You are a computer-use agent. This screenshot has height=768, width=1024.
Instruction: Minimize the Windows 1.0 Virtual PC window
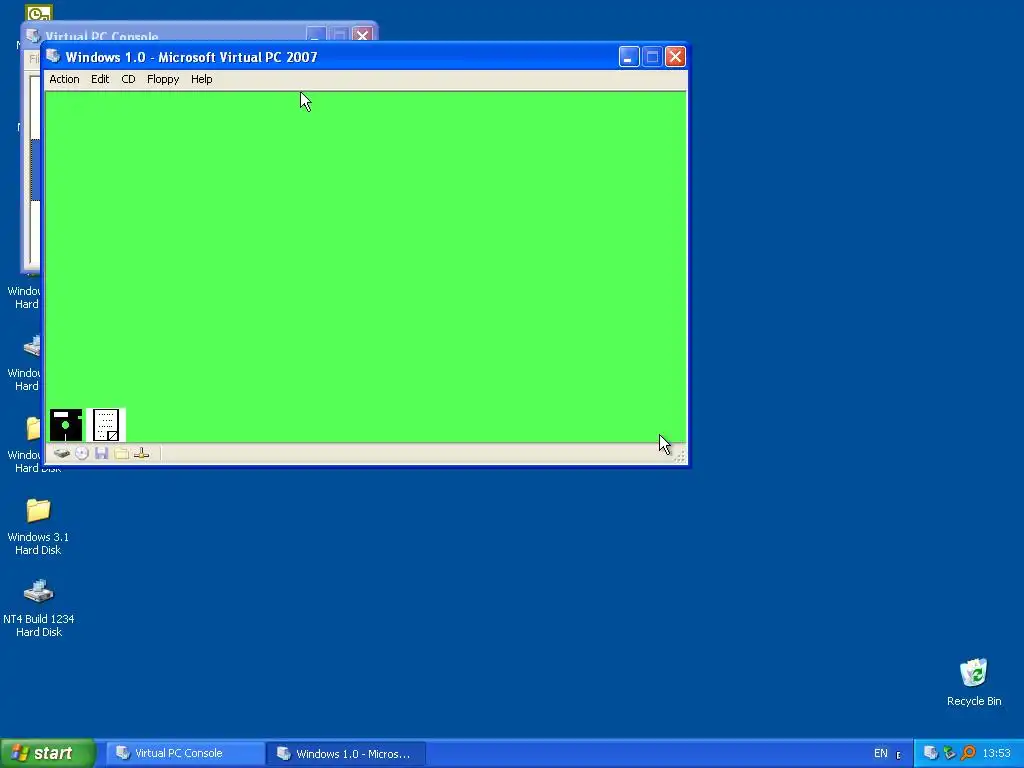click(628, 57)
